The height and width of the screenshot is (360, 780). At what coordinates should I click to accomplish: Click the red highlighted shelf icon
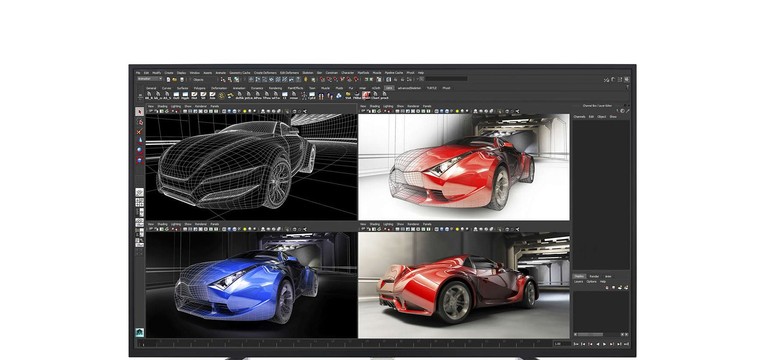[366, 95]
